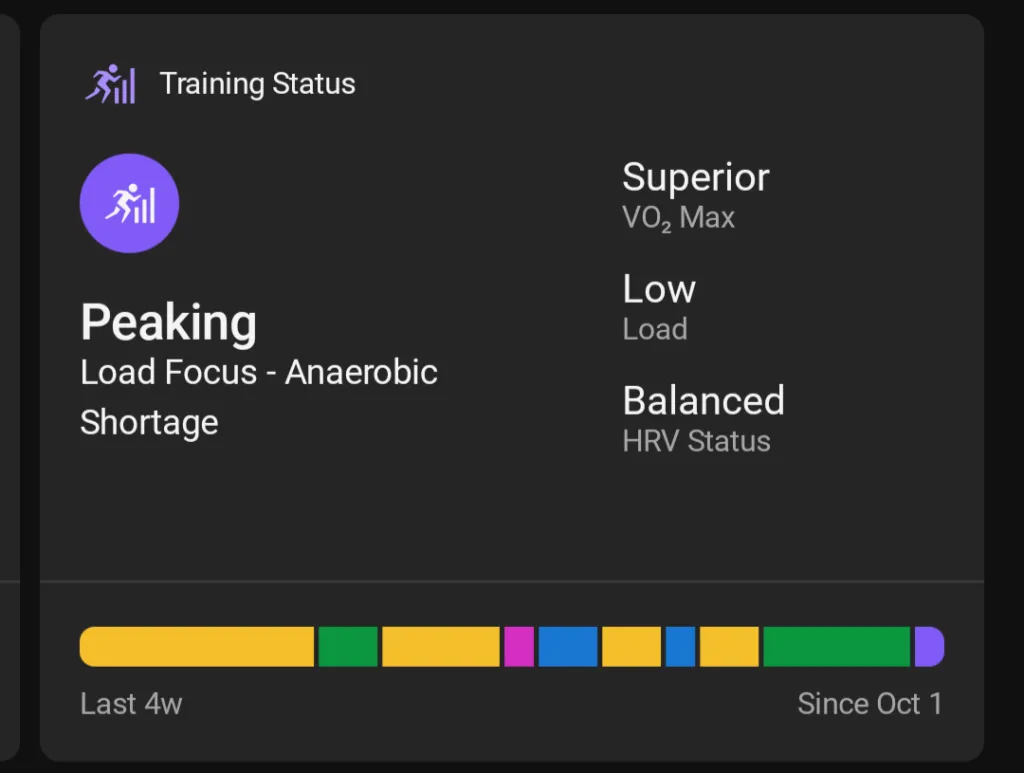Click the Last 4w time range label
This screenshot has width=1024, height=773.
131,704
